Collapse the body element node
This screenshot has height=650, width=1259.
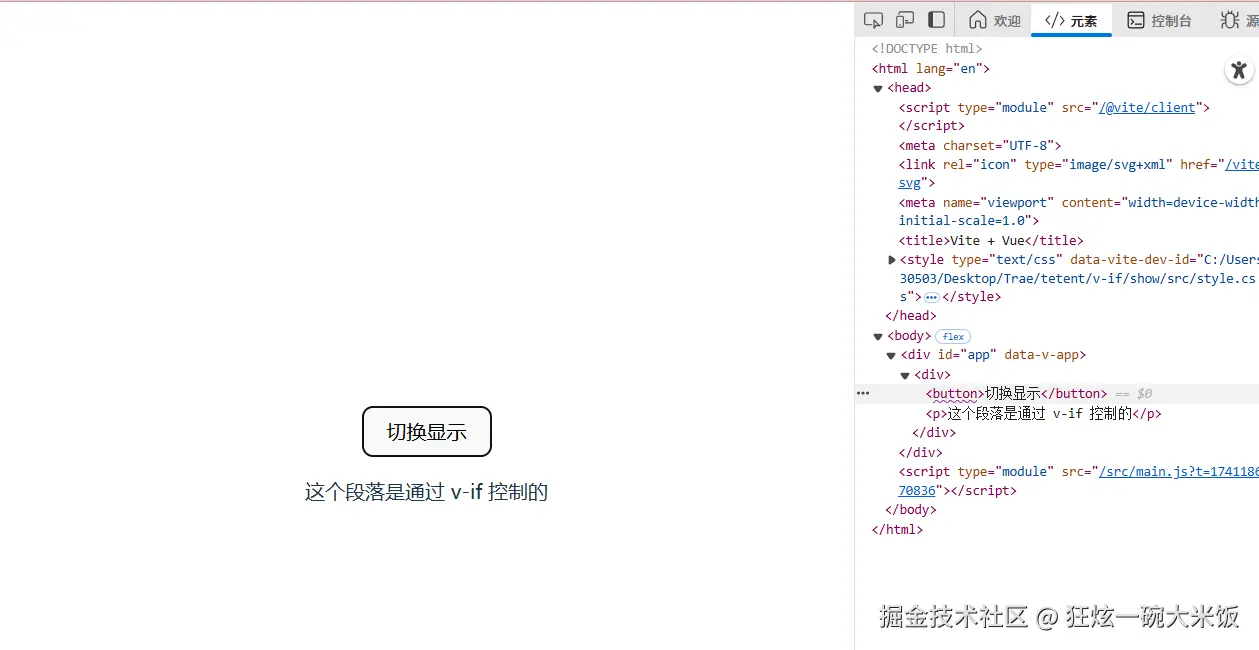877,336
